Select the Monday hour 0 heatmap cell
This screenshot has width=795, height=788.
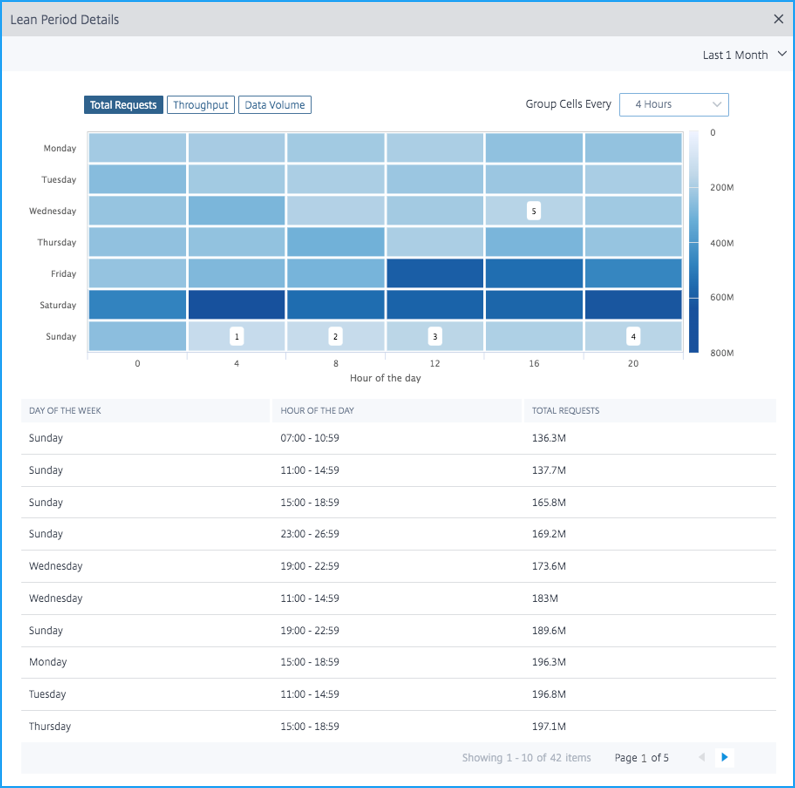tap(137, 148)
